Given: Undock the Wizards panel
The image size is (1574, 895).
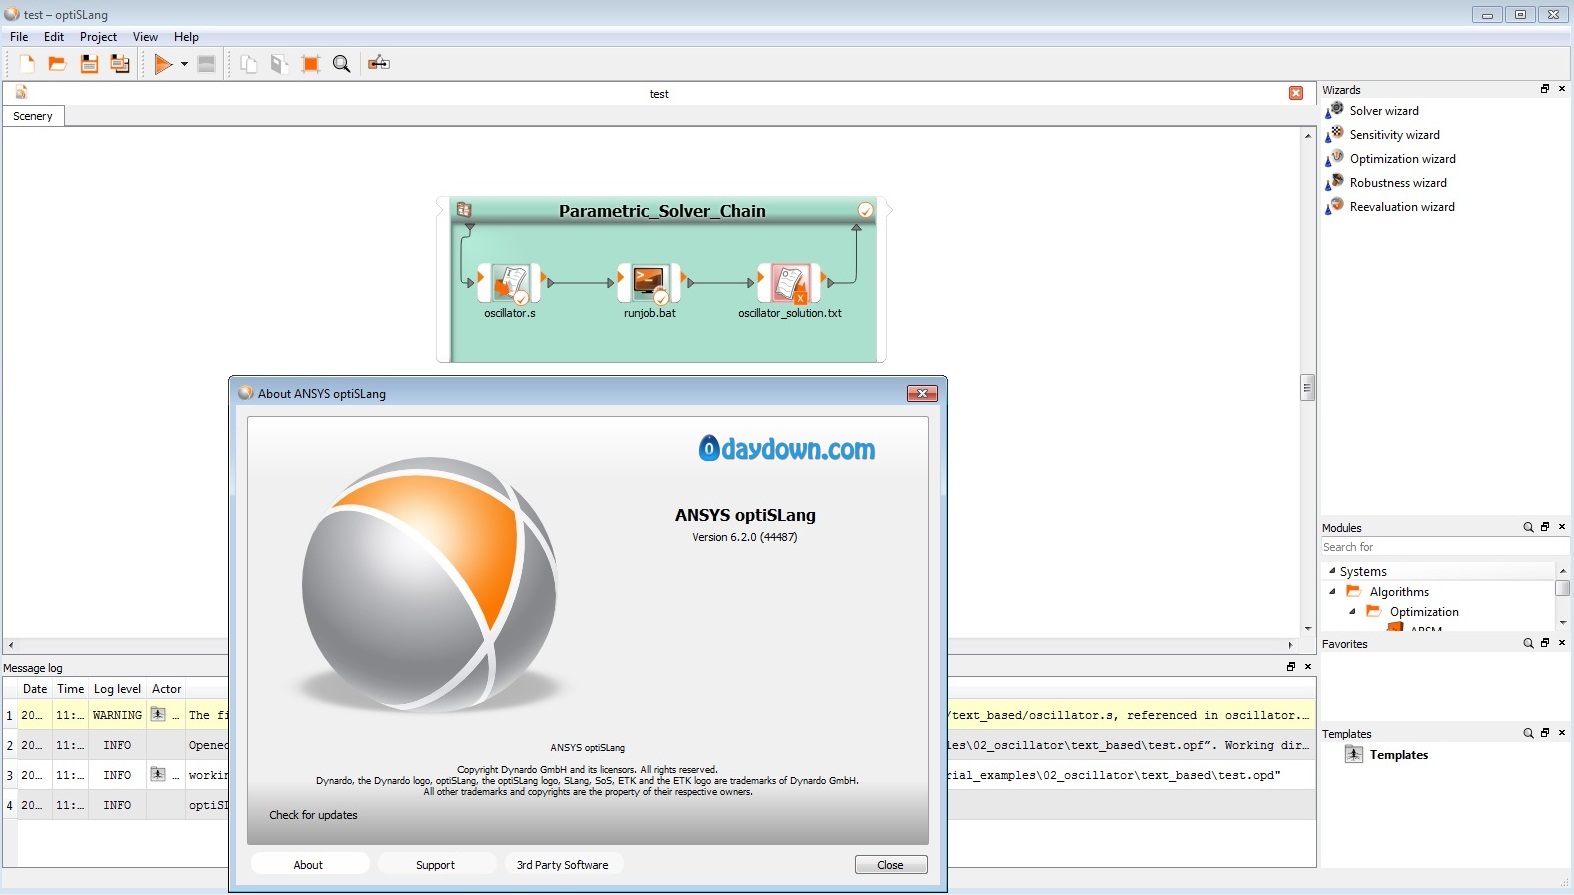Looking at the screenshot, I should pos(1545,89).
